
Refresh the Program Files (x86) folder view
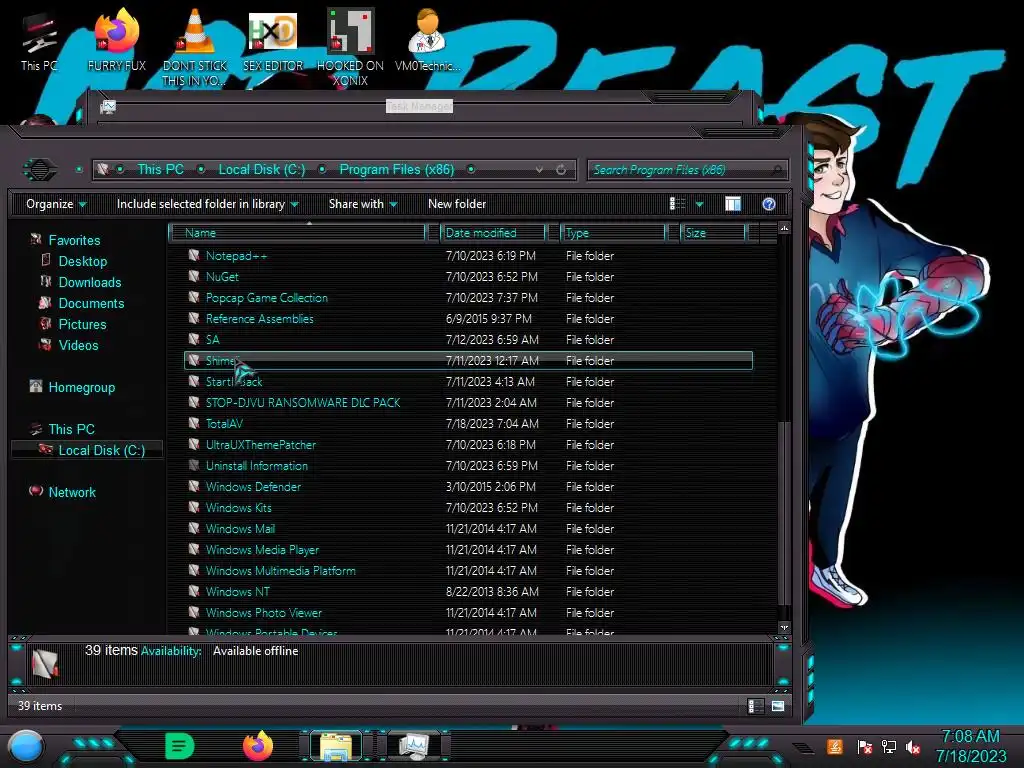point(561,170)
